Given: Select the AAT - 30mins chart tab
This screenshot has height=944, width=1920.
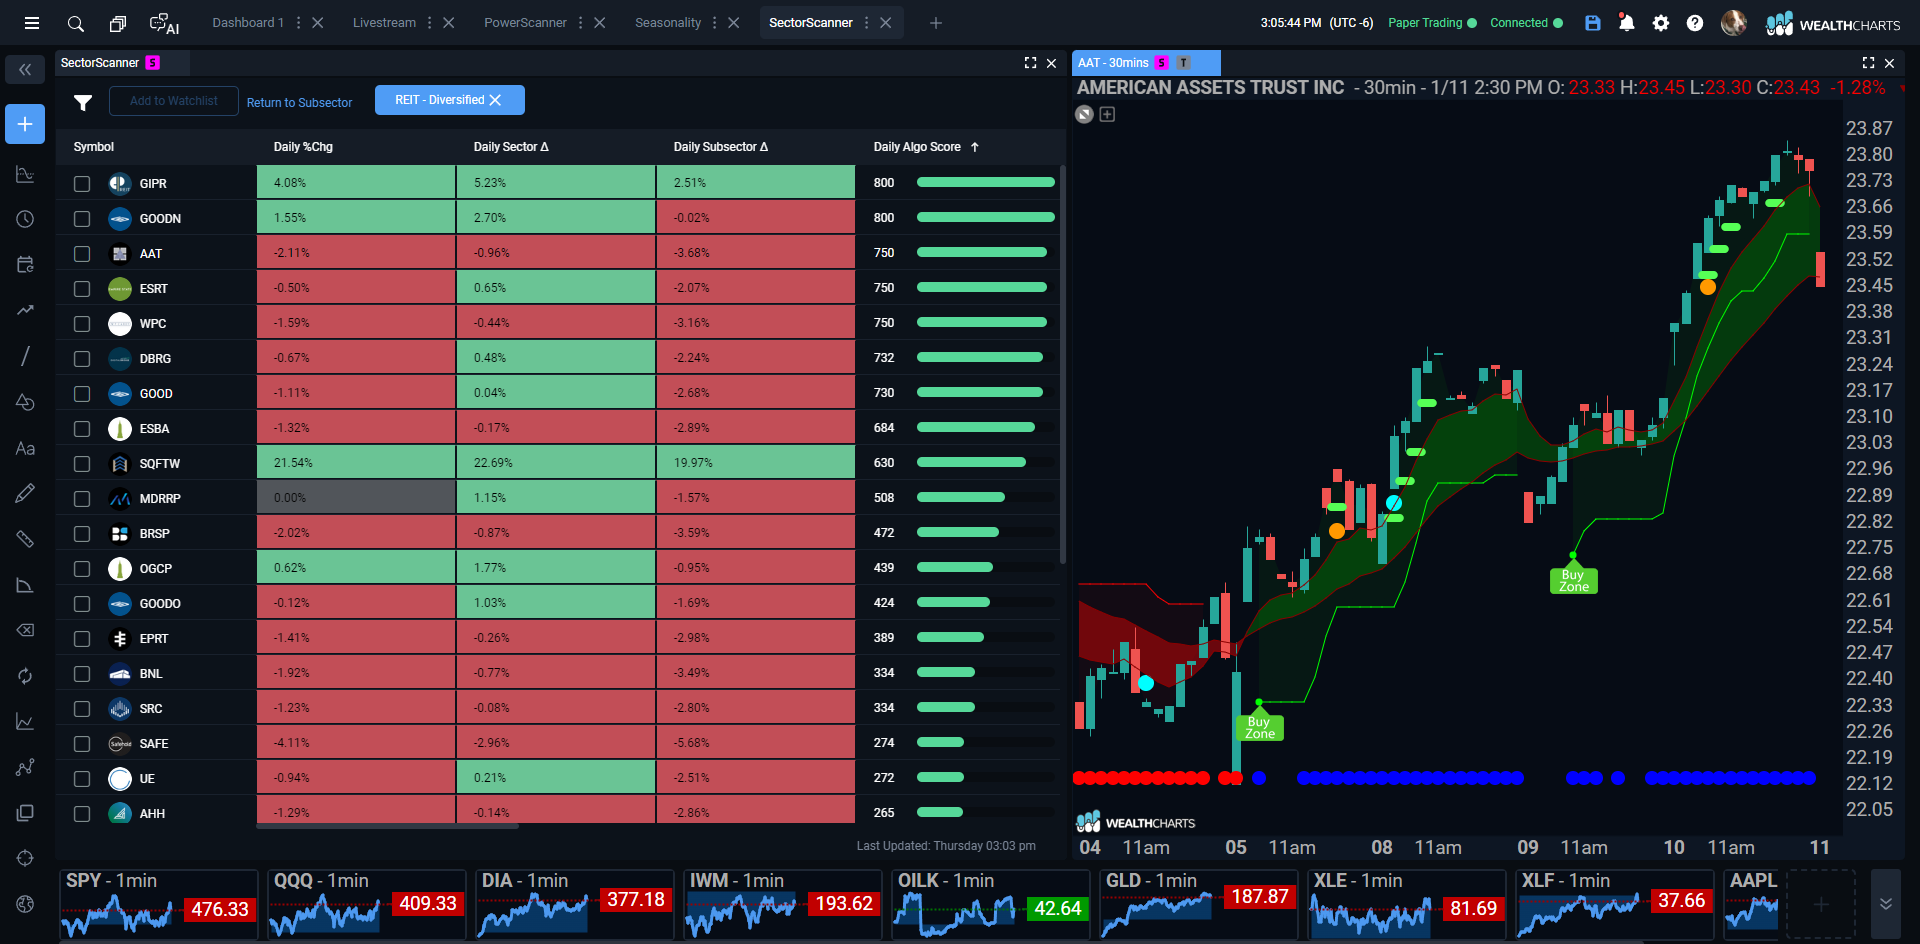Looking at the screenshot, I should coord(1146,63).
